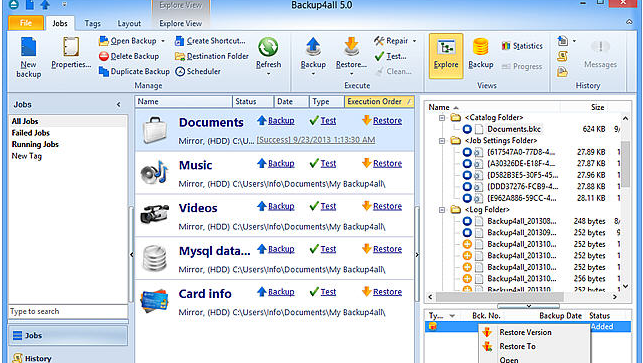Click Restore link for Videos job
The height and width of the screenshot is (363, 643).
(387, 206)
